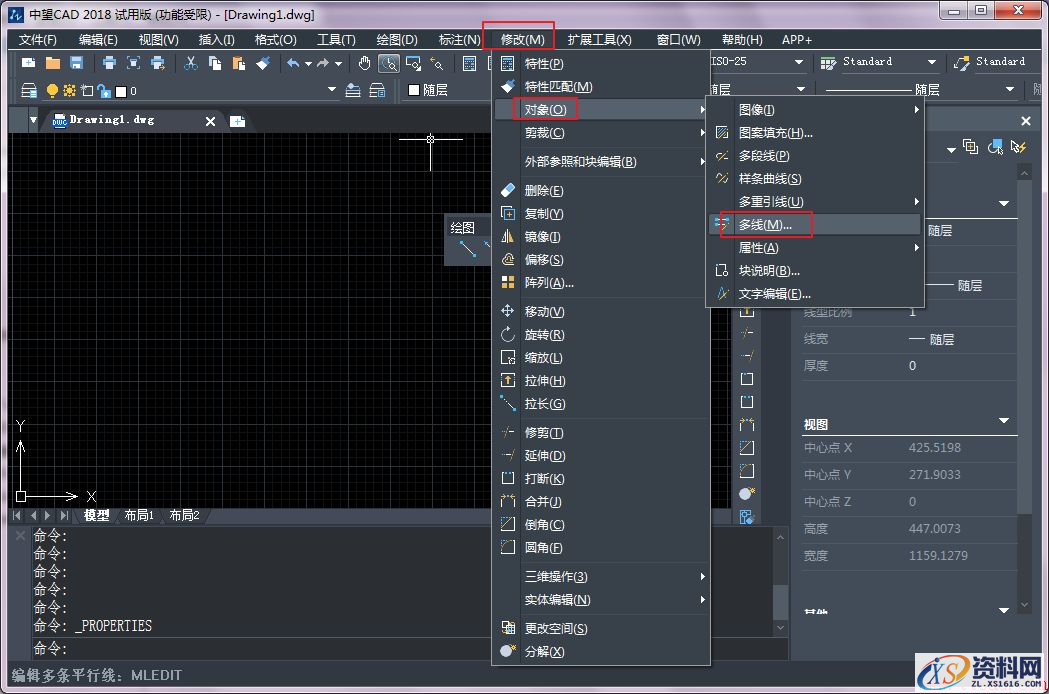Click the layer color swatch square
The height and width of the screenshot is (694, 1049).
[x=120, y=89]
